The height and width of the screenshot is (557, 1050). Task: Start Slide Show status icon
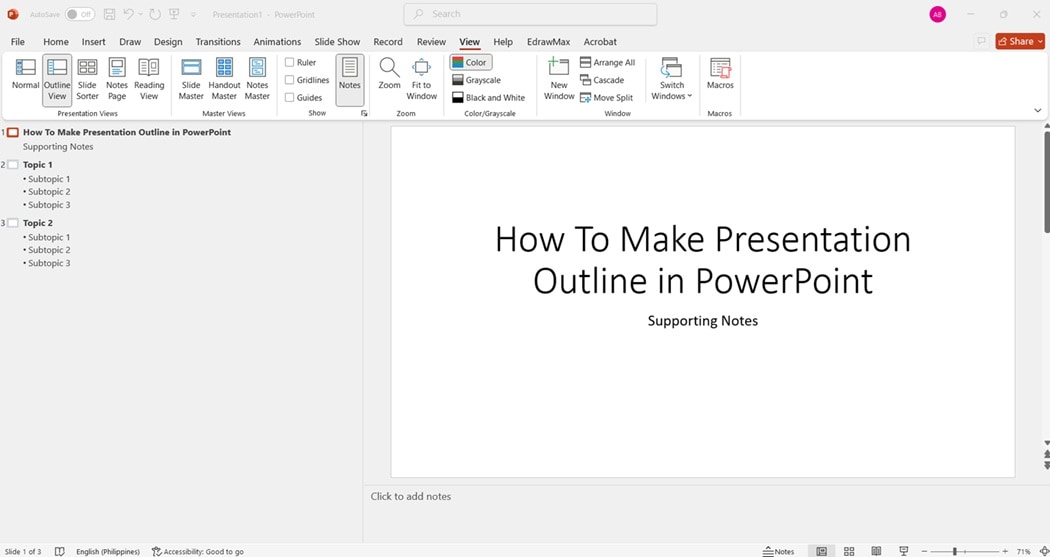(903, 552)
